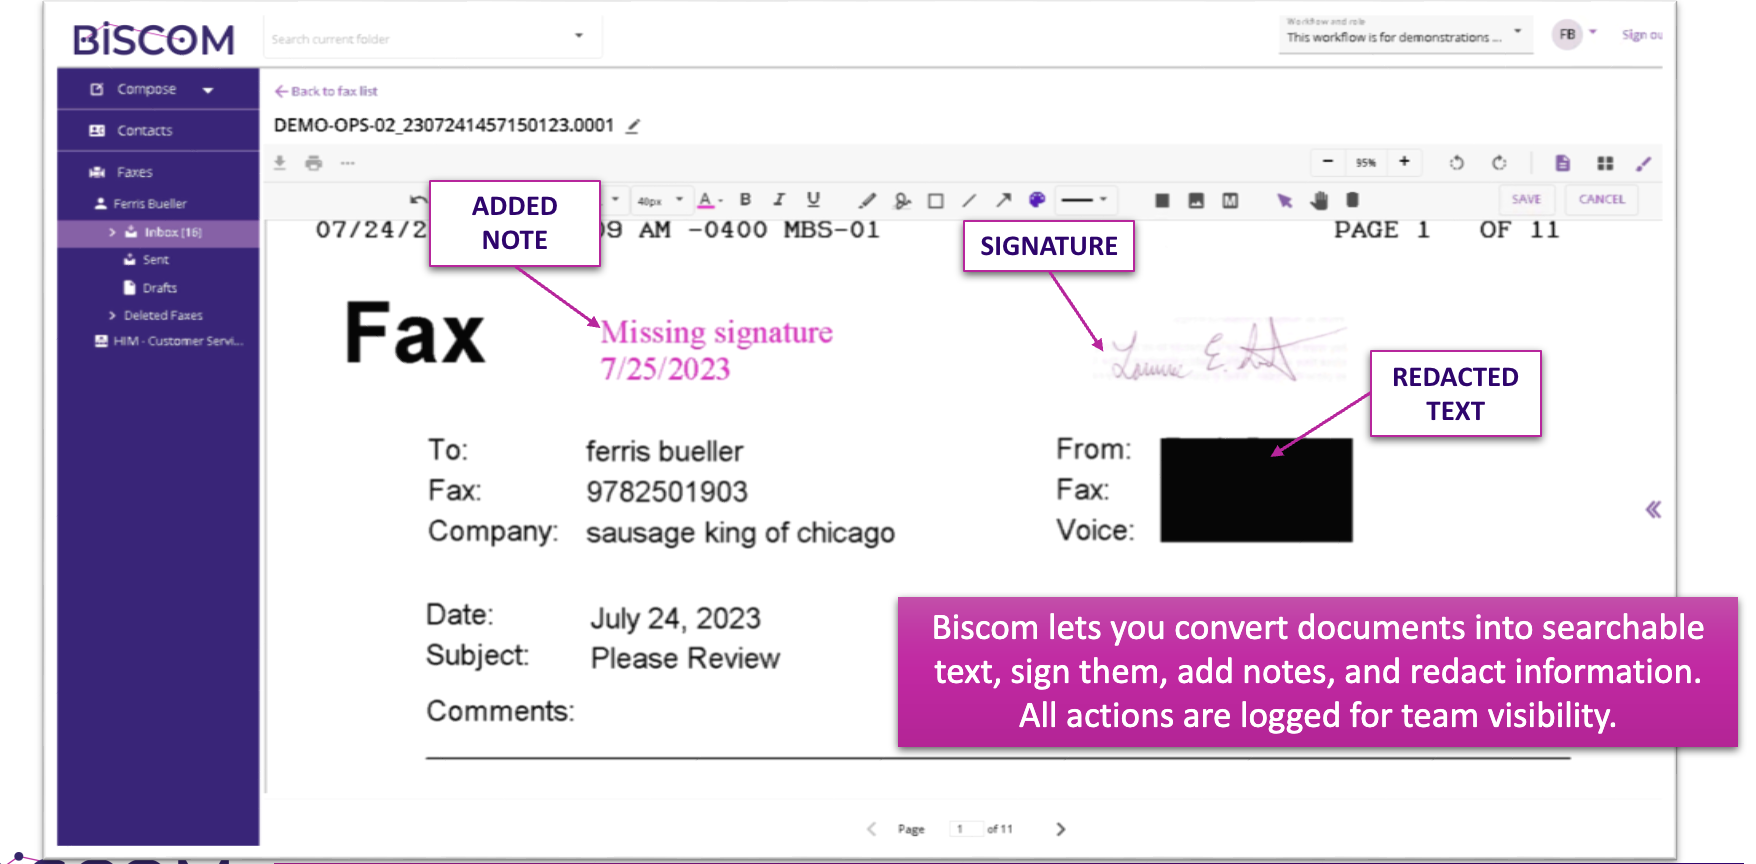Go to the next page
The height and width of the screenshot is (864, 1756).
pyautogui.click(x=1060, y=829)
